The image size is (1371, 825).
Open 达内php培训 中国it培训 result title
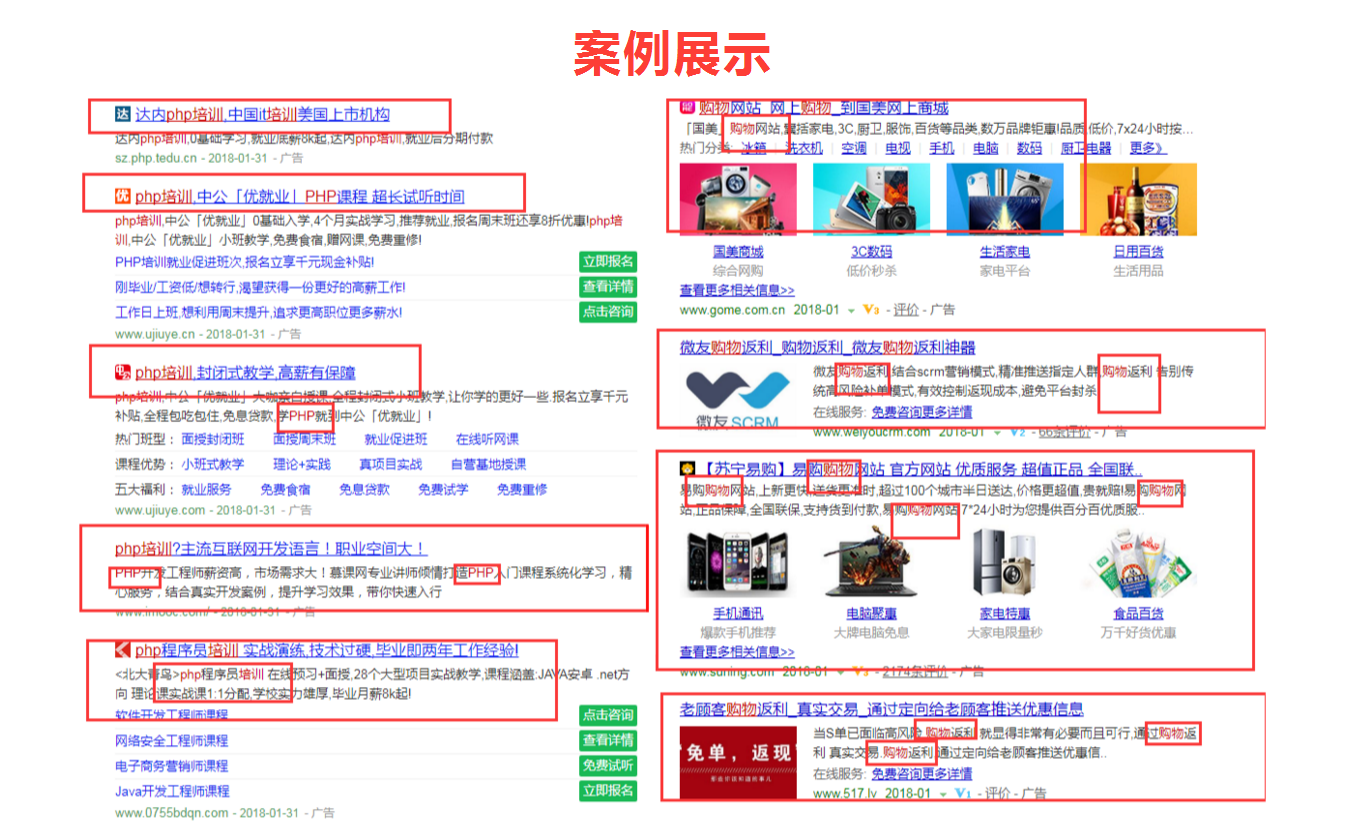(x=262, y=114)
